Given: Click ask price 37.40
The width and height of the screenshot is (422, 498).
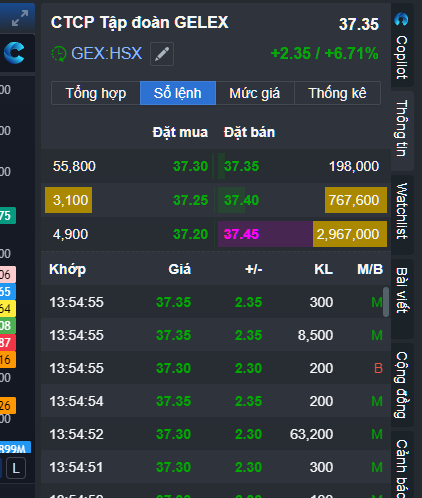Looking at the screenshot, I should [x=241, y=200].
